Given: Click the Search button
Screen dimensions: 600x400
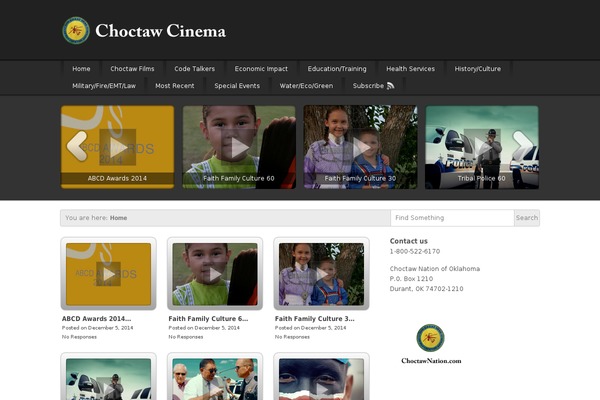Looking at the screenshot, I should [527, 218].
